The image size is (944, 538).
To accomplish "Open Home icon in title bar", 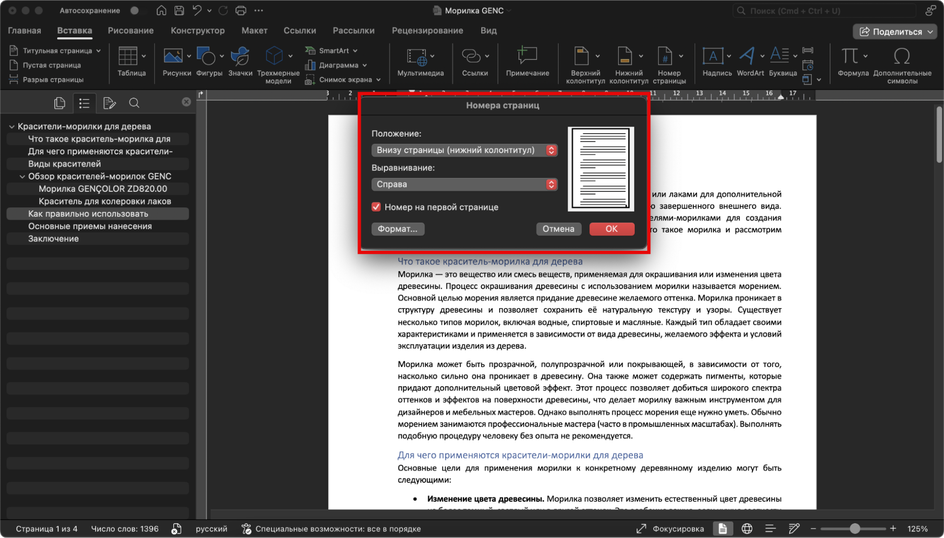I will (161, 10).
